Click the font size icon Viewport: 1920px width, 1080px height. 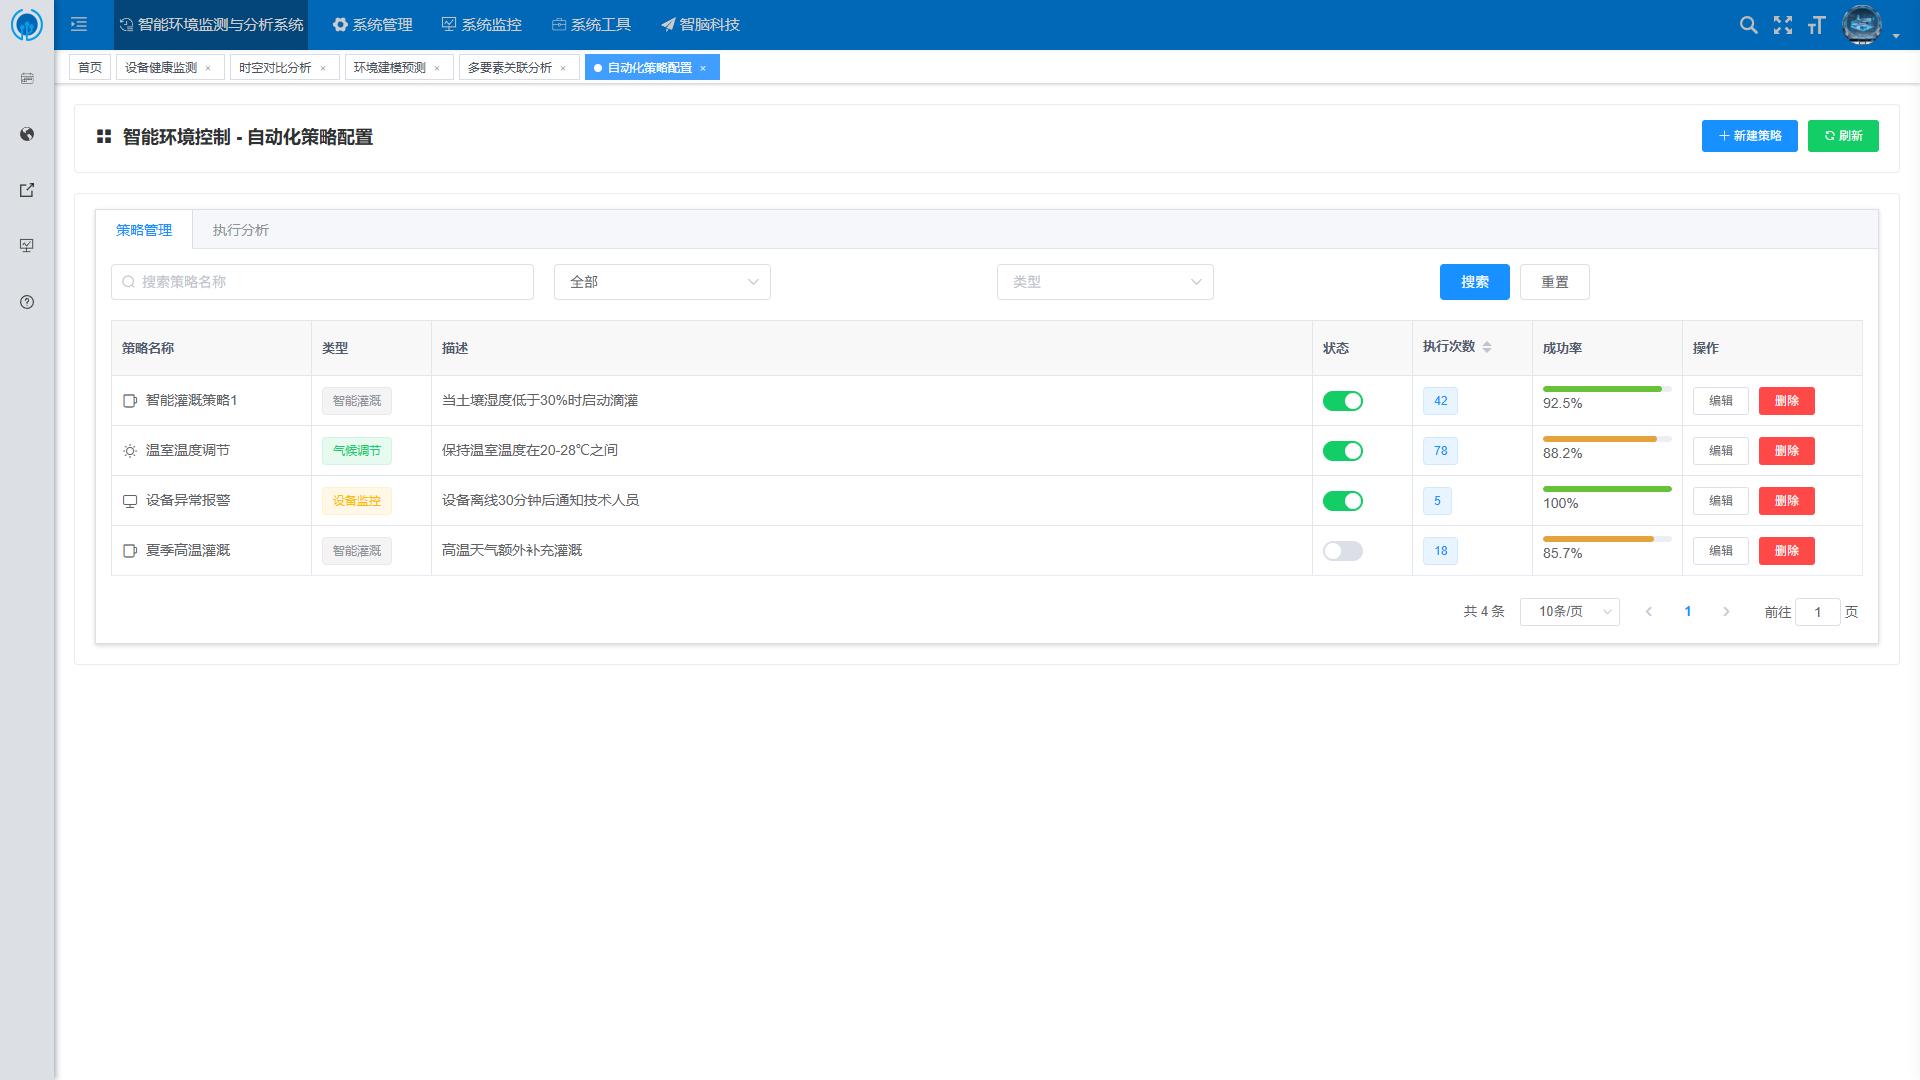click(1816, 25)
